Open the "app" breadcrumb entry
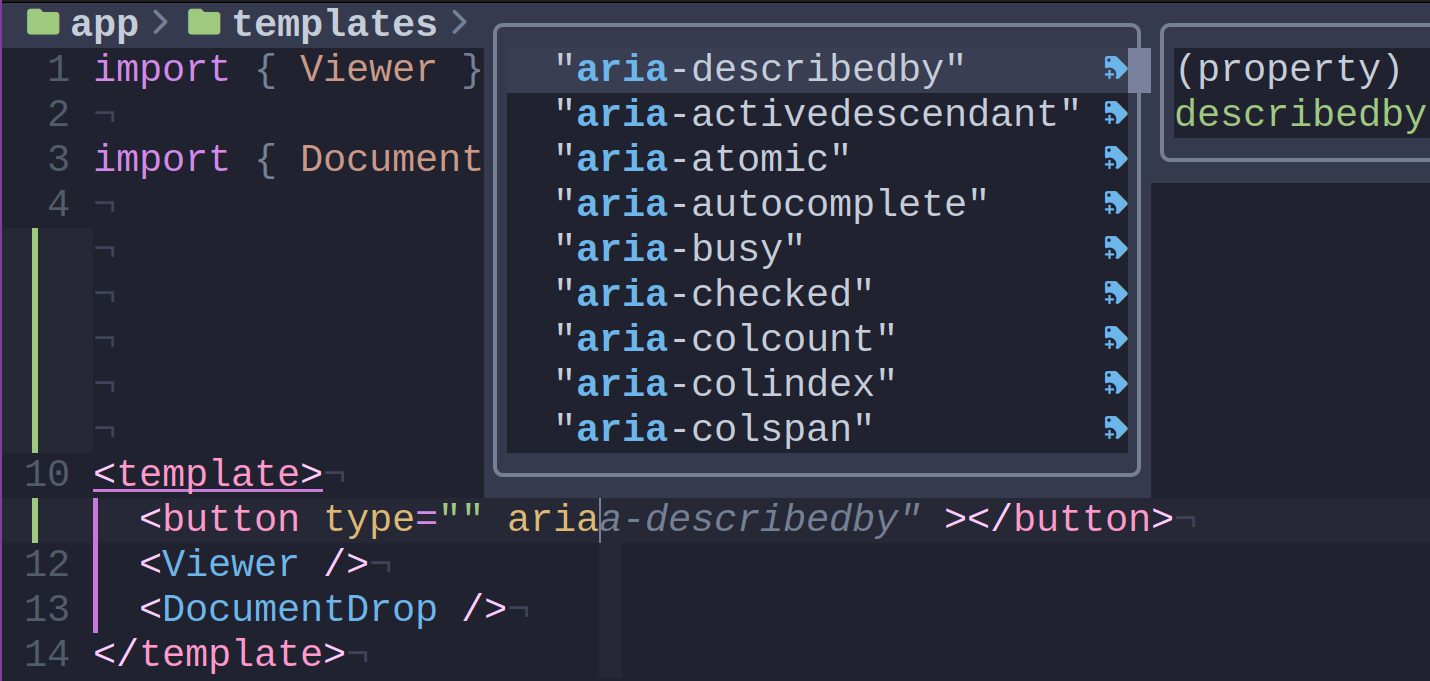Image resolution: width=1430 pixels, height=681 pixels. pos(100,22)
